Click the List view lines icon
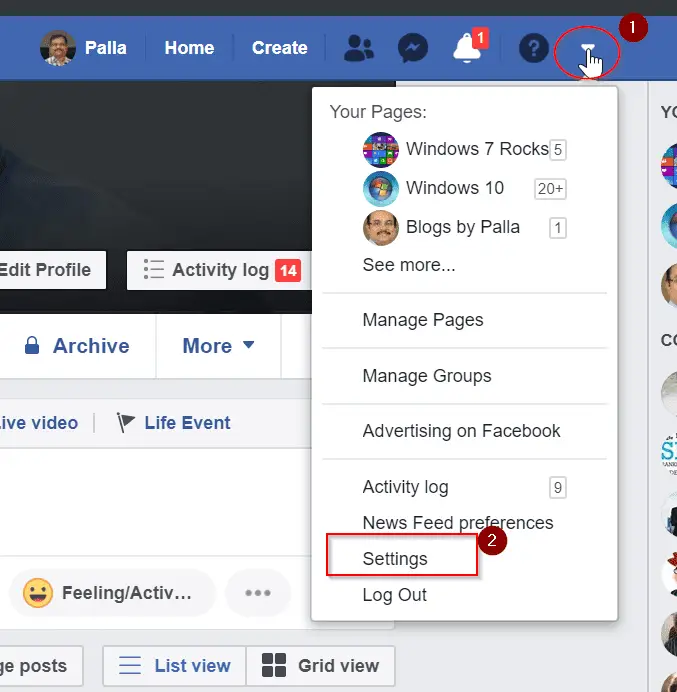 coord(130,666)
